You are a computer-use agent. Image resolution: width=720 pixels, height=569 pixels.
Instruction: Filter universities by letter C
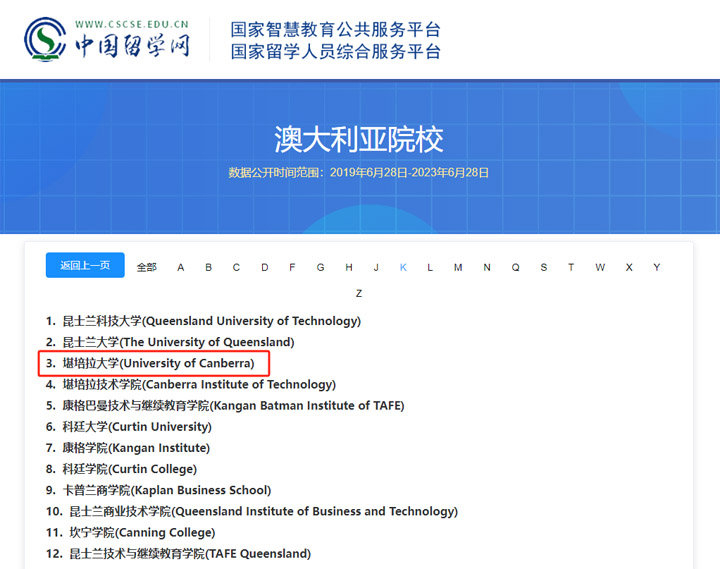[x=236, y=267]
